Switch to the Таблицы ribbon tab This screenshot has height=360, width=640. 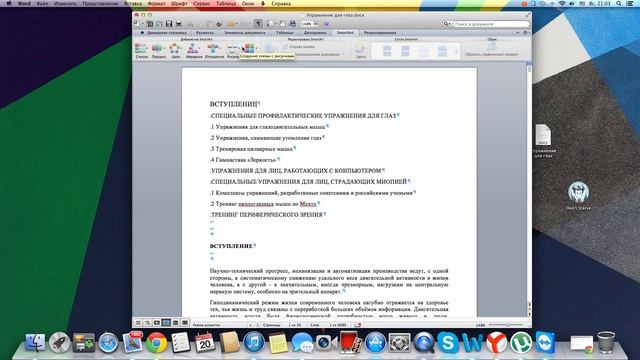point(284,33)
